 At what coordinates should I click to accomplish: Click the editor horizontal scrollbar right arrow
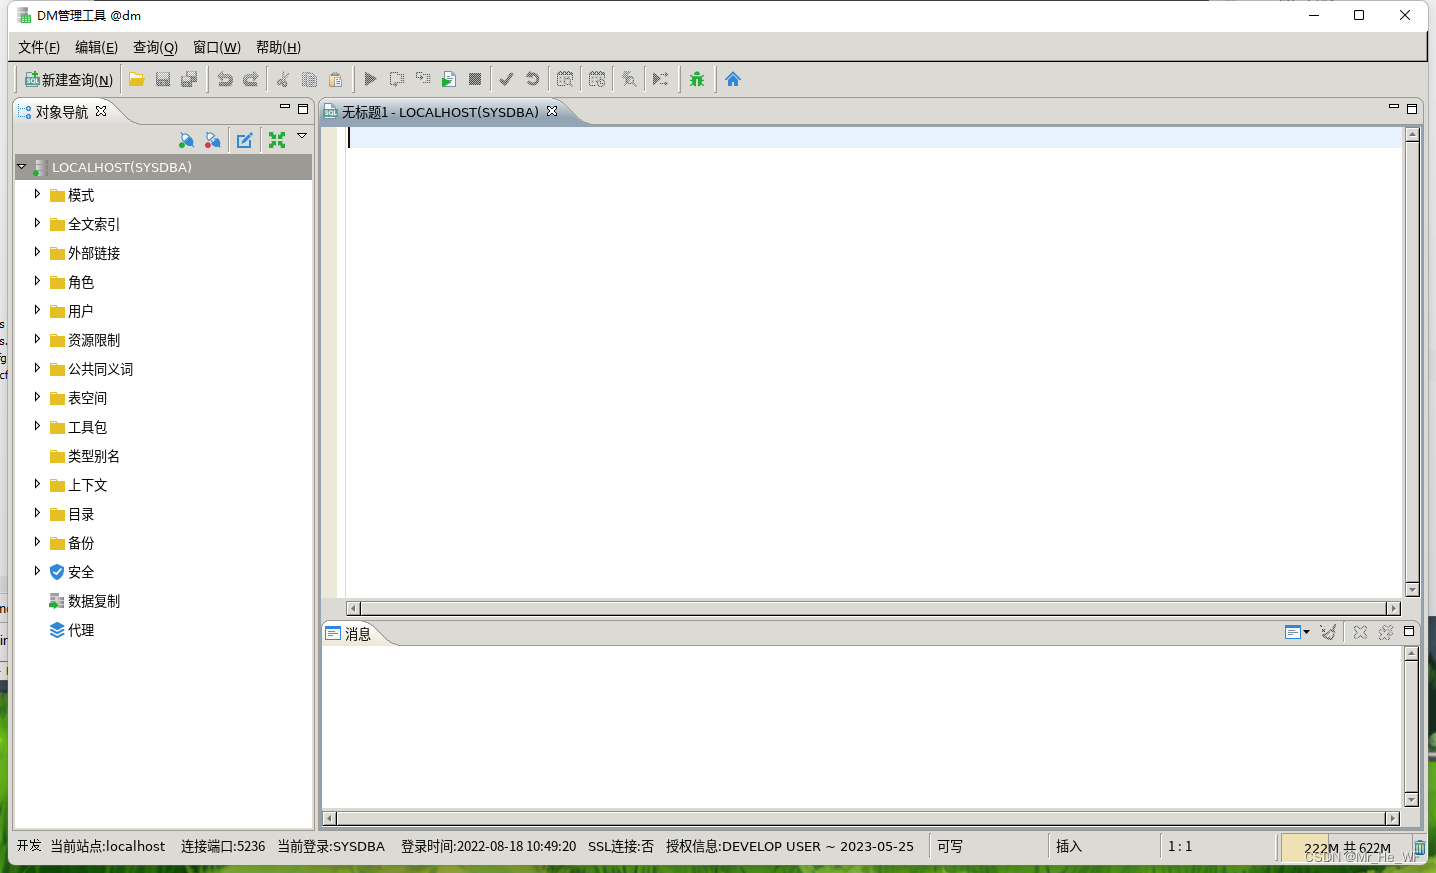click(1393, 608)
